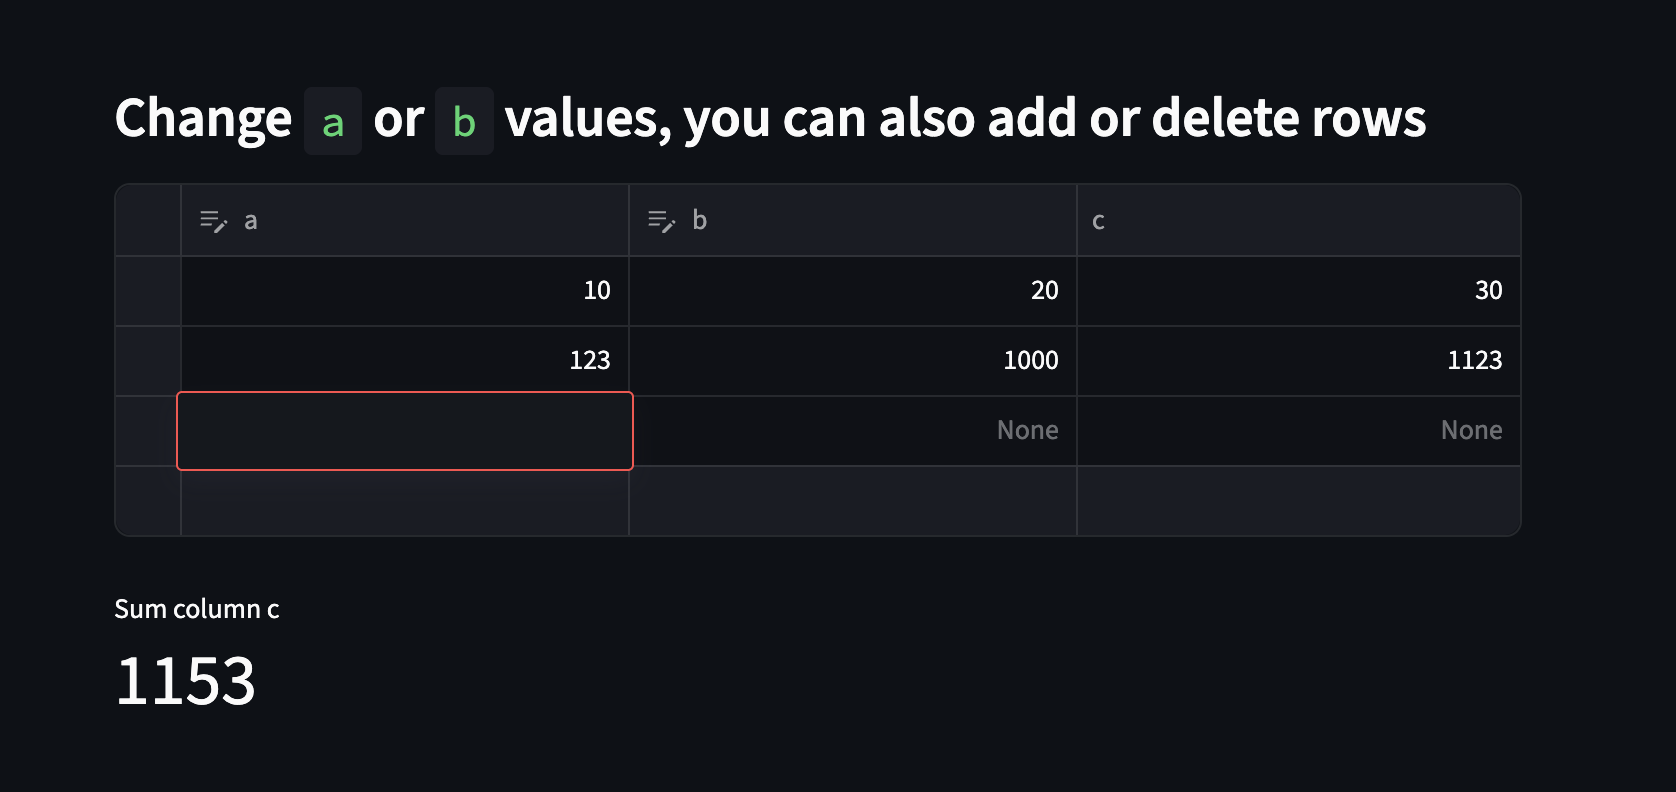Tick the row selector of the empty third row
The height and width of the screenshot is (792, 1676).
pos(148,431)
